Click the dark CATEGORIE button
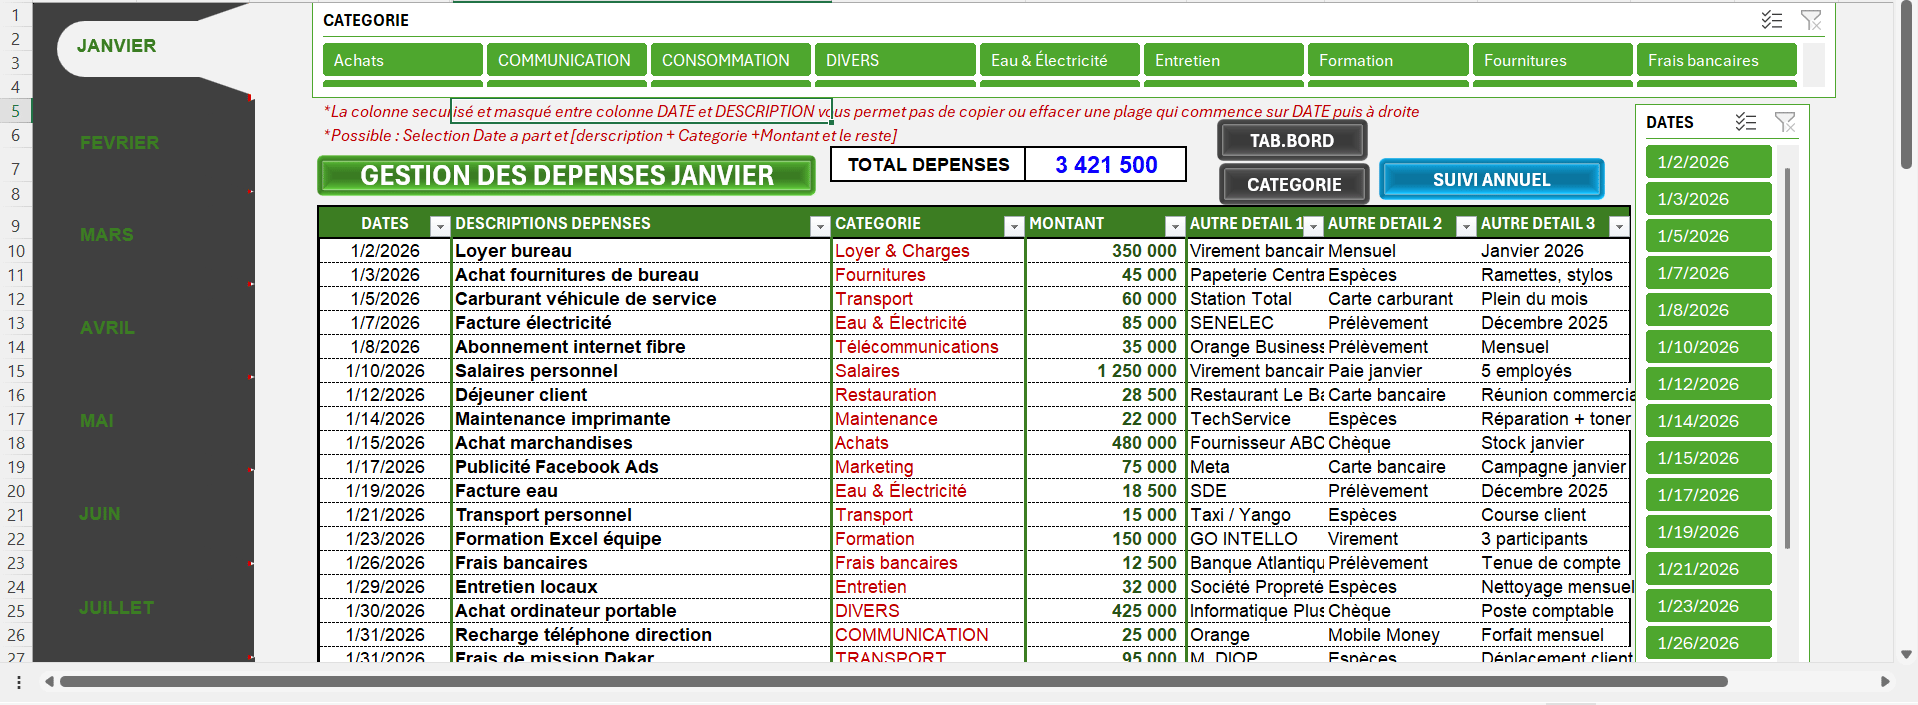This screenshot has width=1918, height=705. (1294, 185)
